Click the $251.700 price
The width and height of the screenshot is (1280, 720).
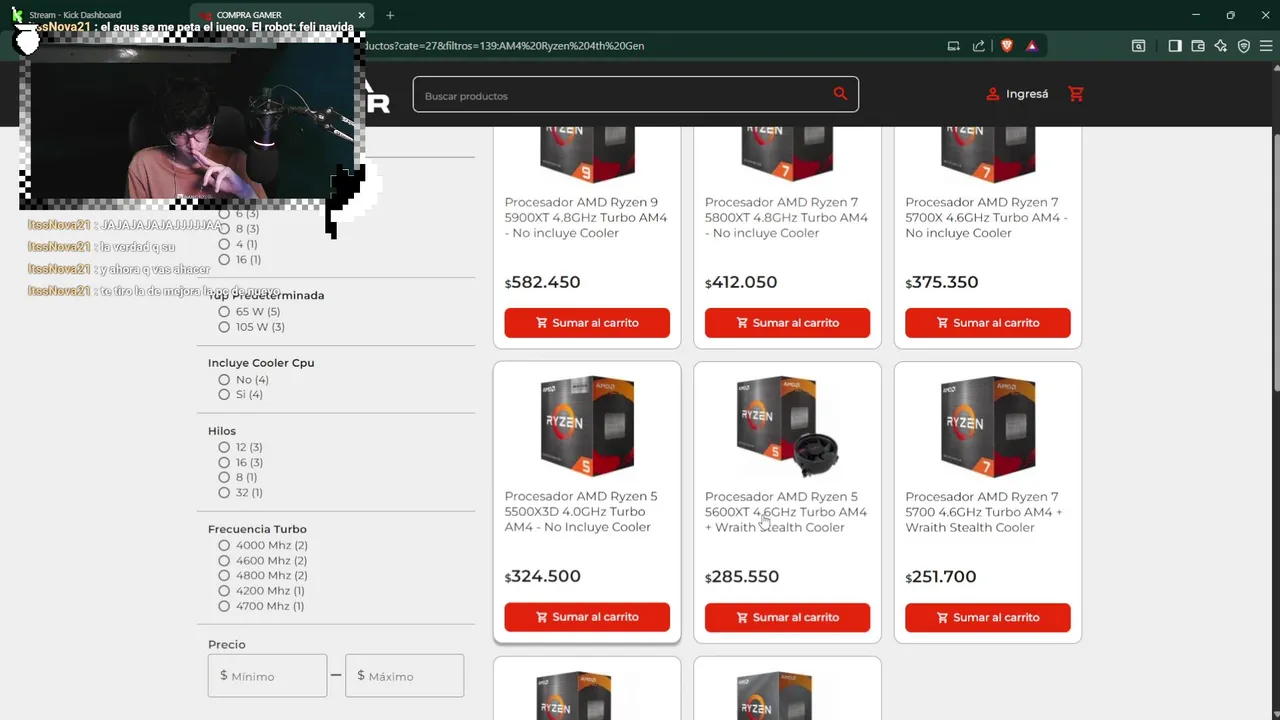[x=941, y=577]
